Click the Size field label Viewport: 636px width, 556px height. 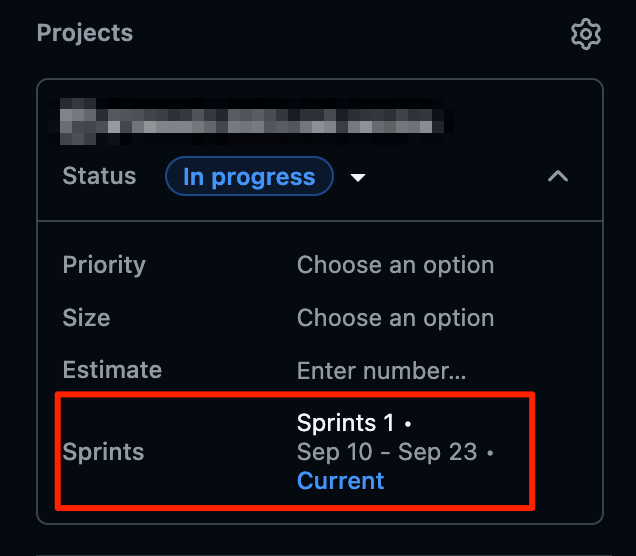click(86, 318)
